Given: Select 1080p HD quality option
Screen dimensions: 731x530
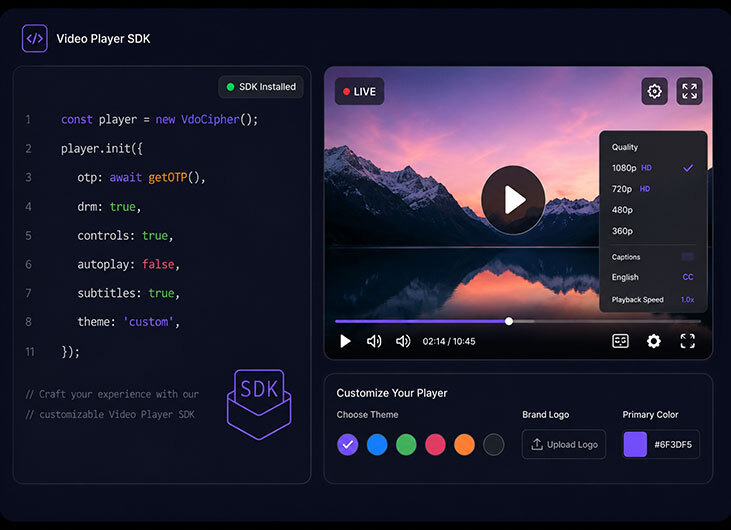Looking at the screenshot, I should (653, 168).
